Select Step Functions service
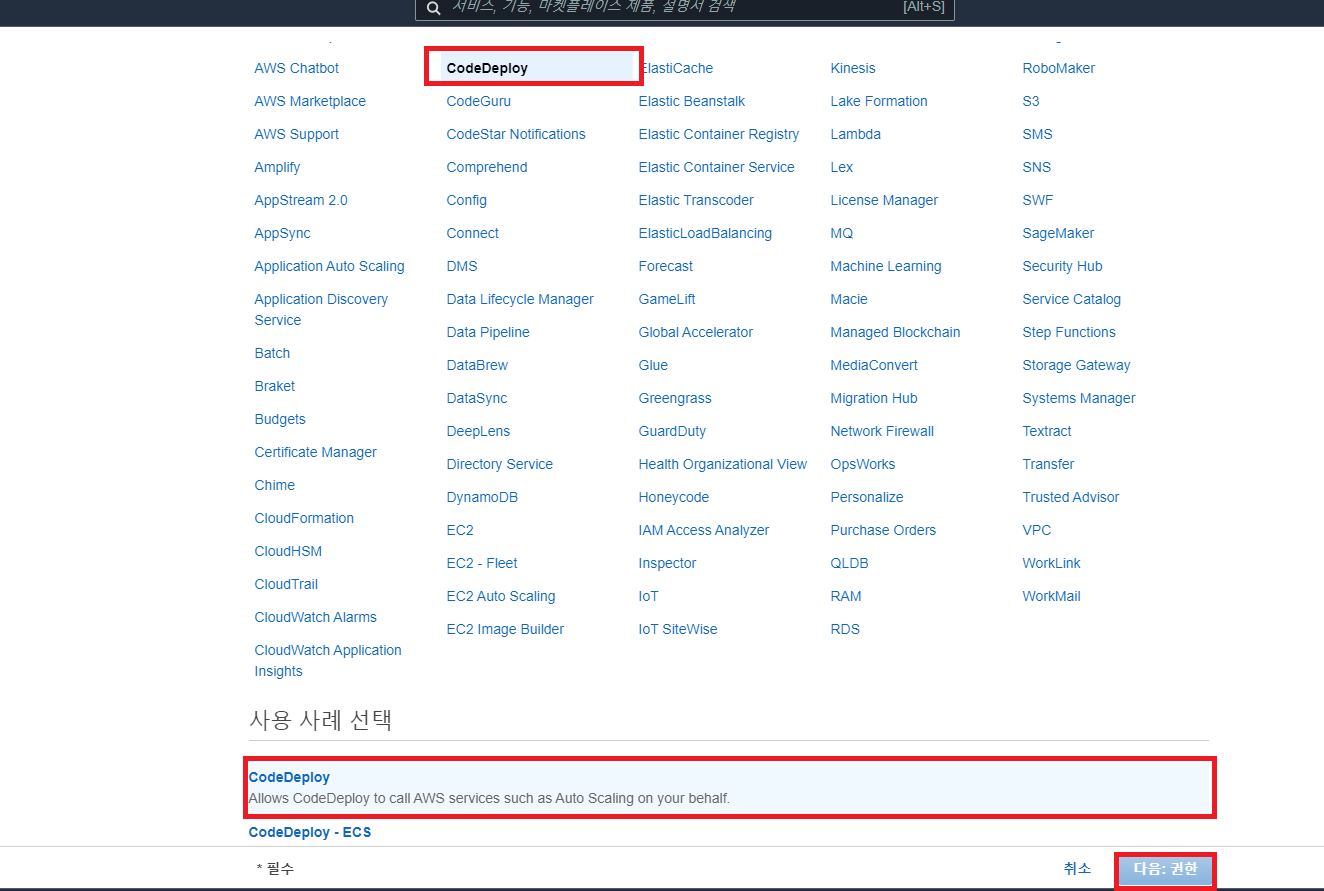 1069,332
